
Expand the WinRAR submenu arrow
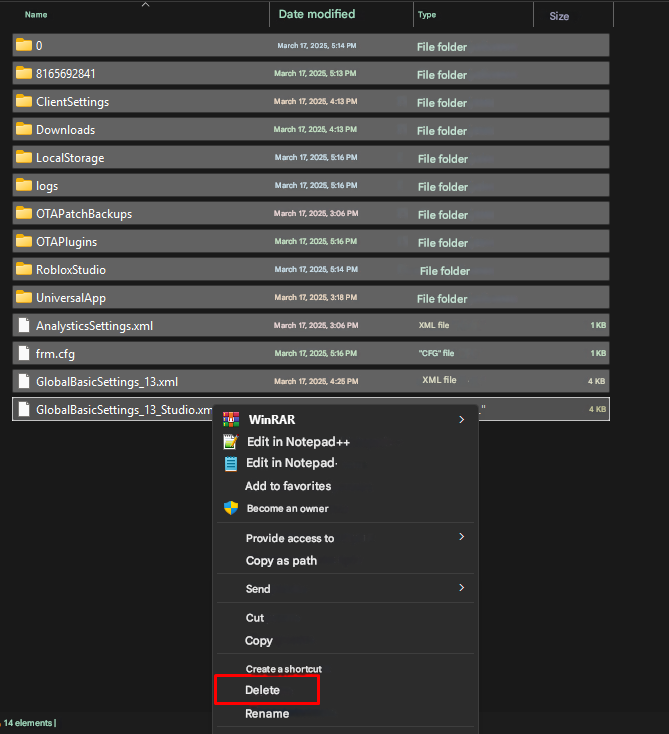click(461, 420)
